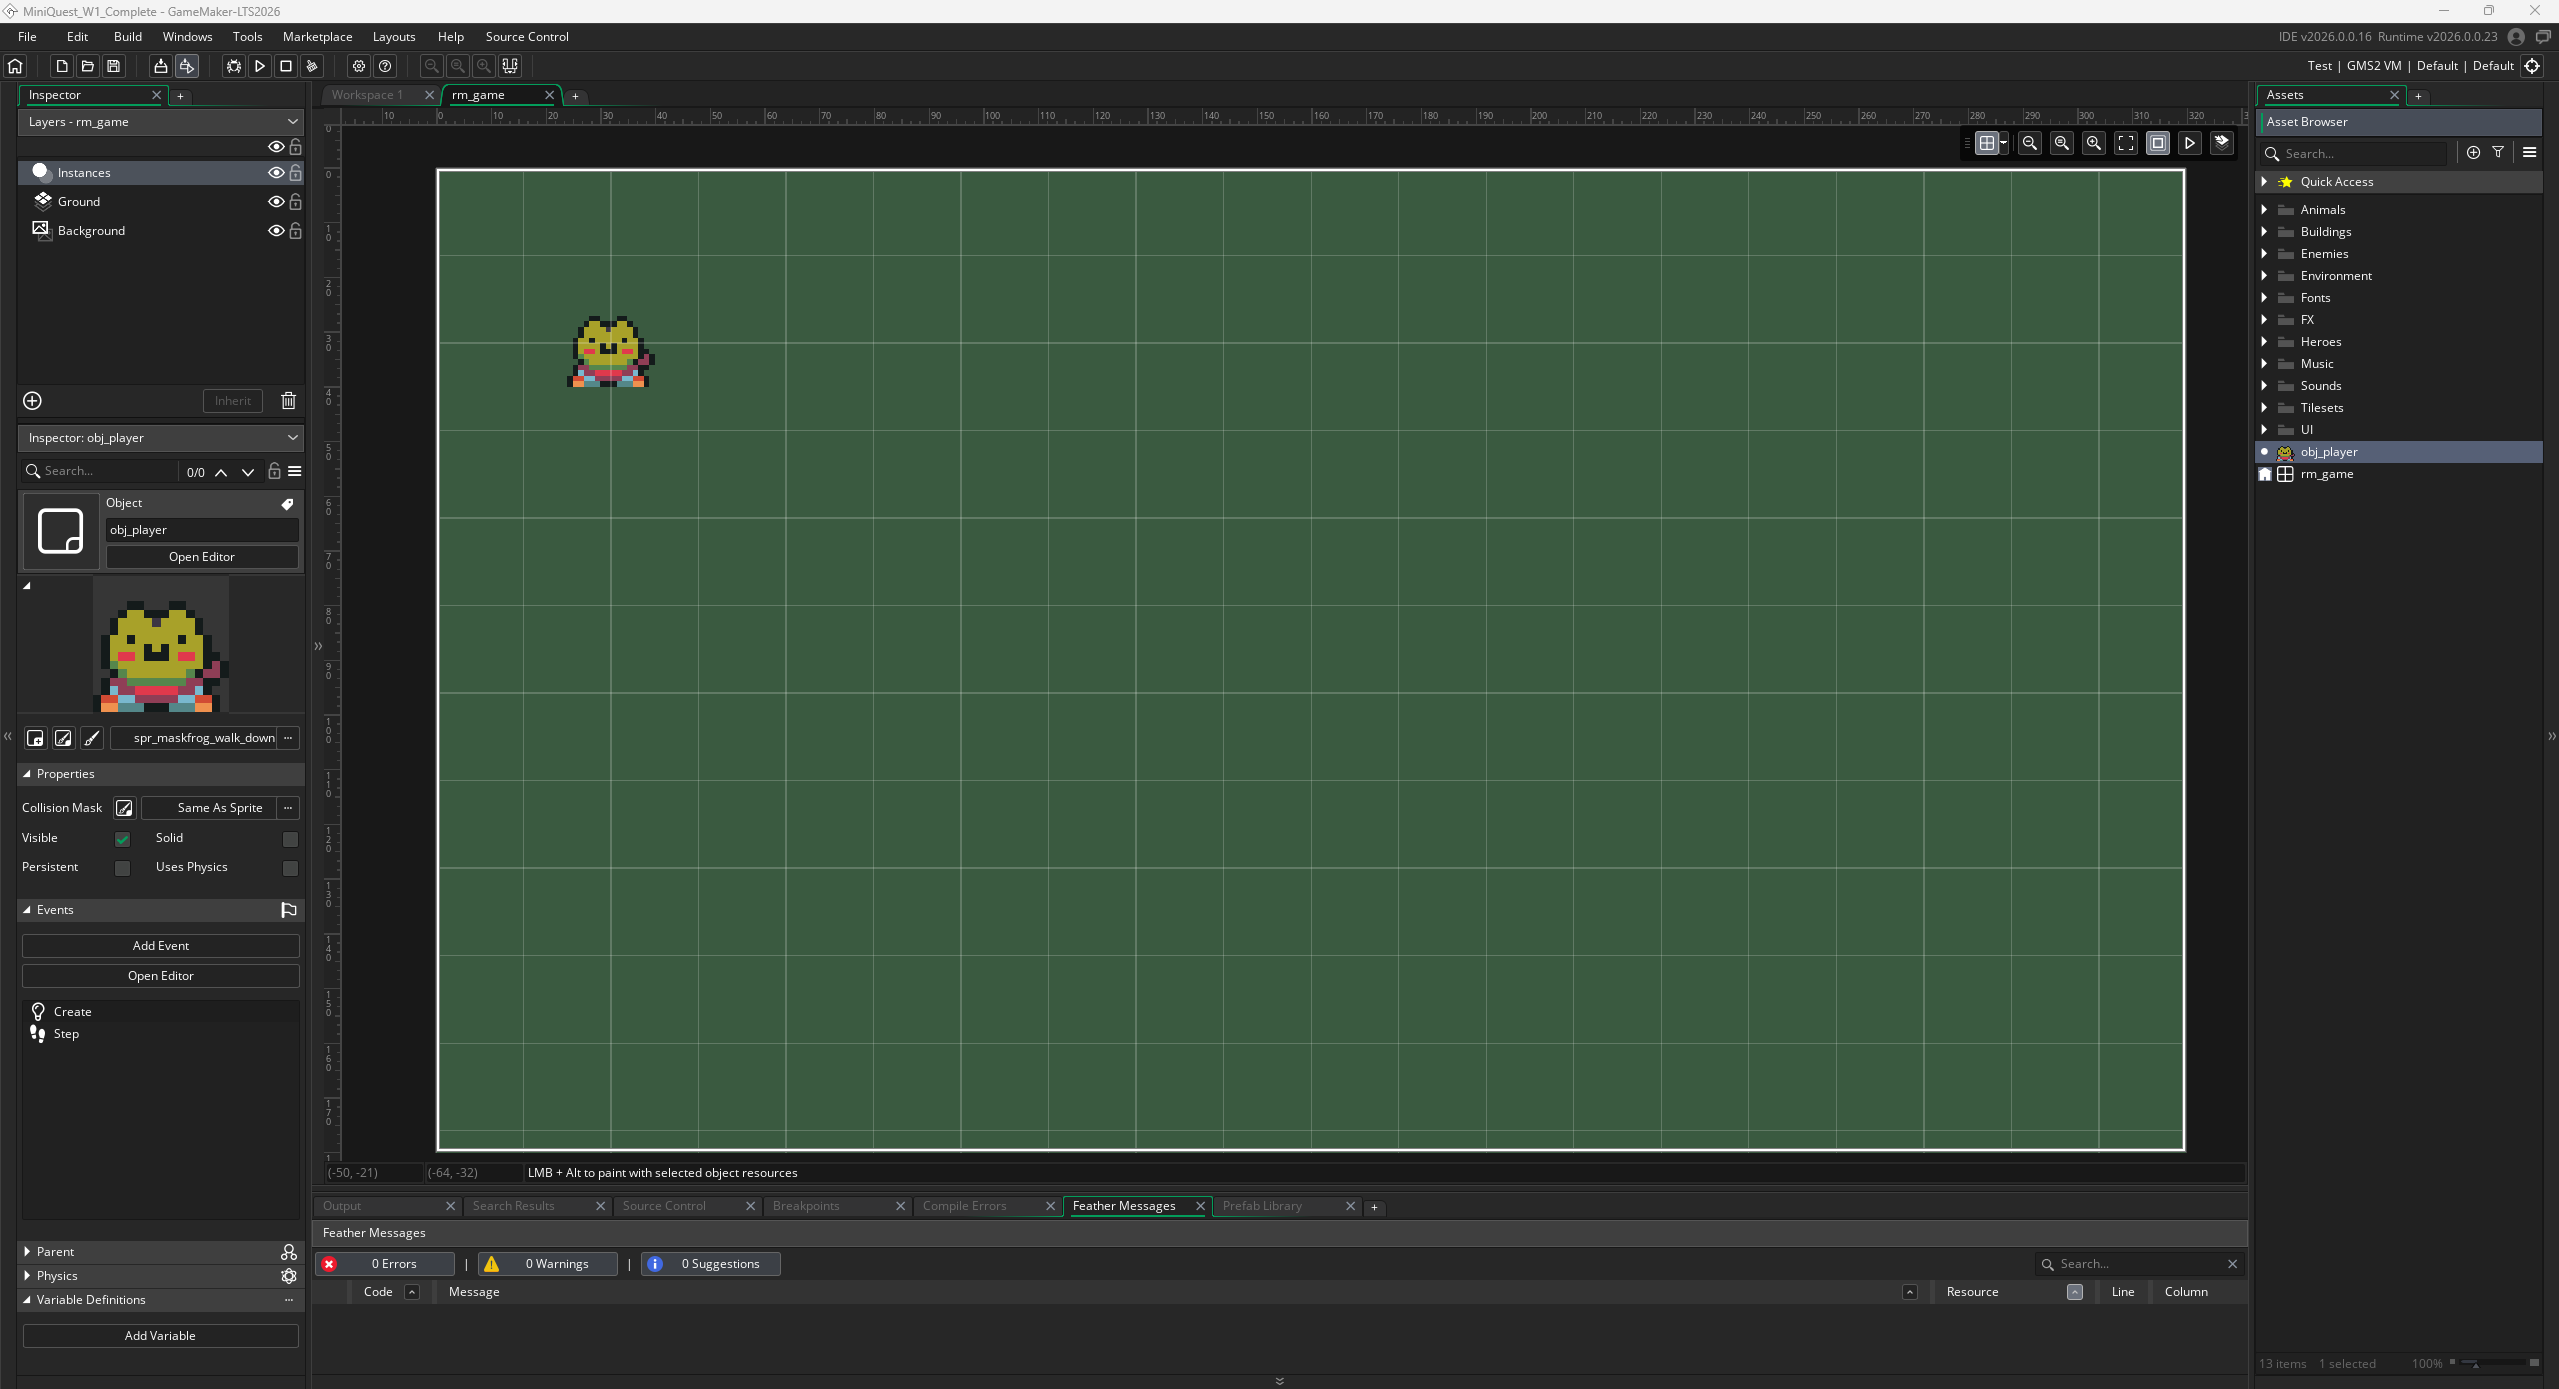Screen dimensions: 2559x1389
Task: Switch to the Output tab
Action: point(342,1206)
